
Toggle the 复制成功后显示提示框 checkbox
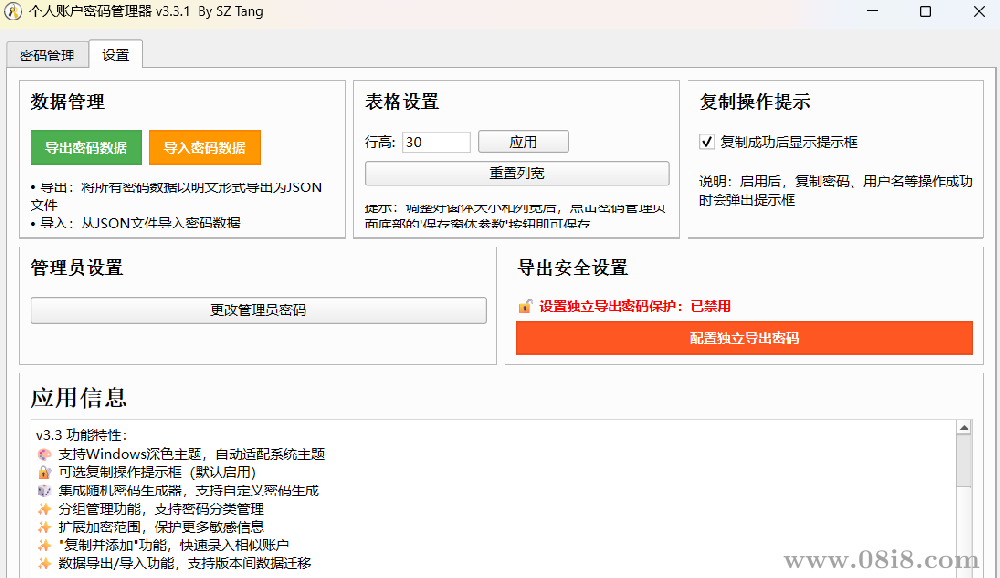pos(707,142)
